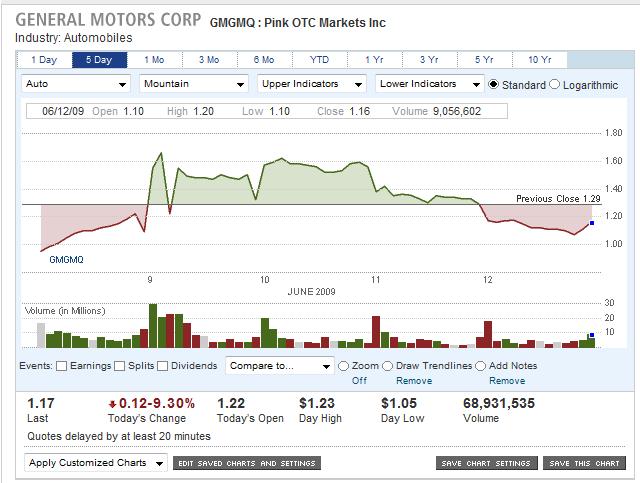Select the 3 Yr range tab
640x483 pixels.
pos(430,60)
